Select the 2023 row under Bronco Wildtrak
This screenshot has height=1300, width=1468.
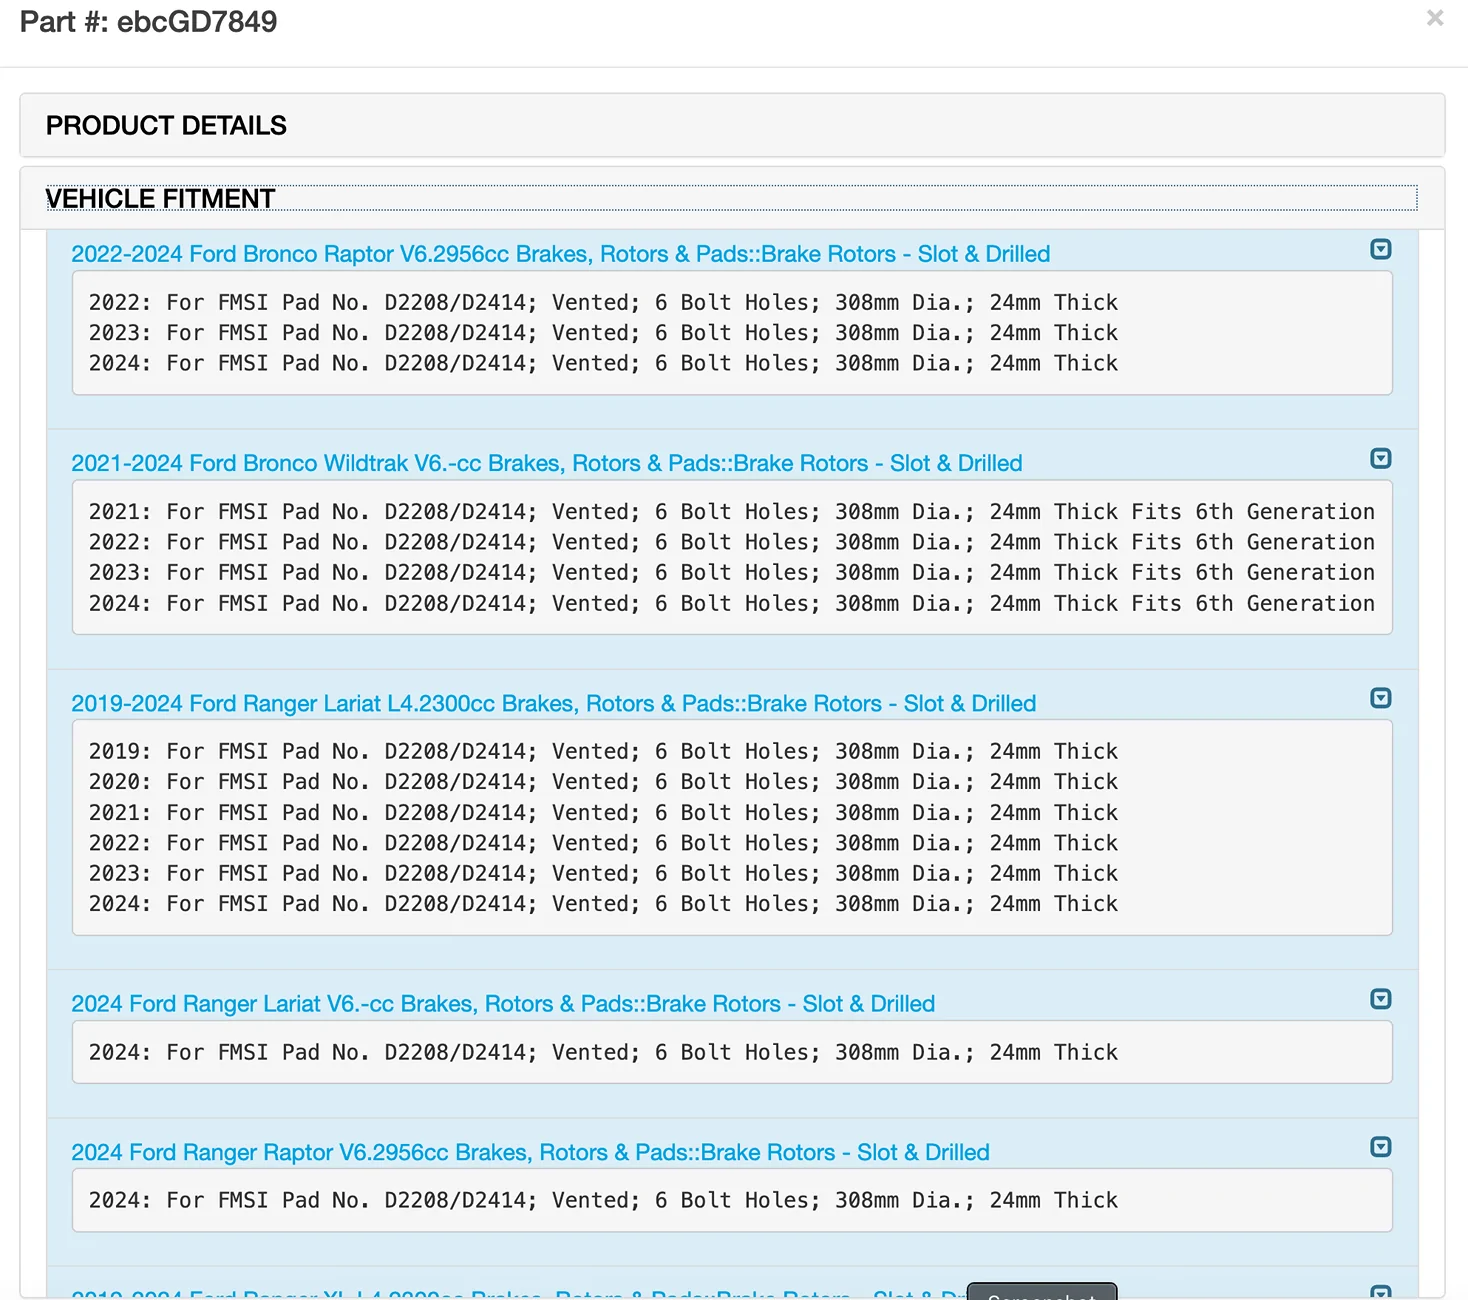point(732,572)
